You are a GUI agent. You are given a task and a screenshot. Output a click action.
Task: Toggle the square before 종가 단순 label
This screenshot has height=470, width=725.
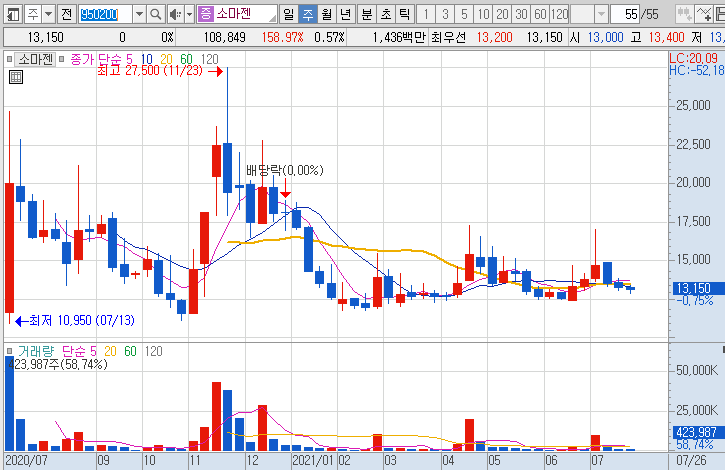[x=61, y=59]
